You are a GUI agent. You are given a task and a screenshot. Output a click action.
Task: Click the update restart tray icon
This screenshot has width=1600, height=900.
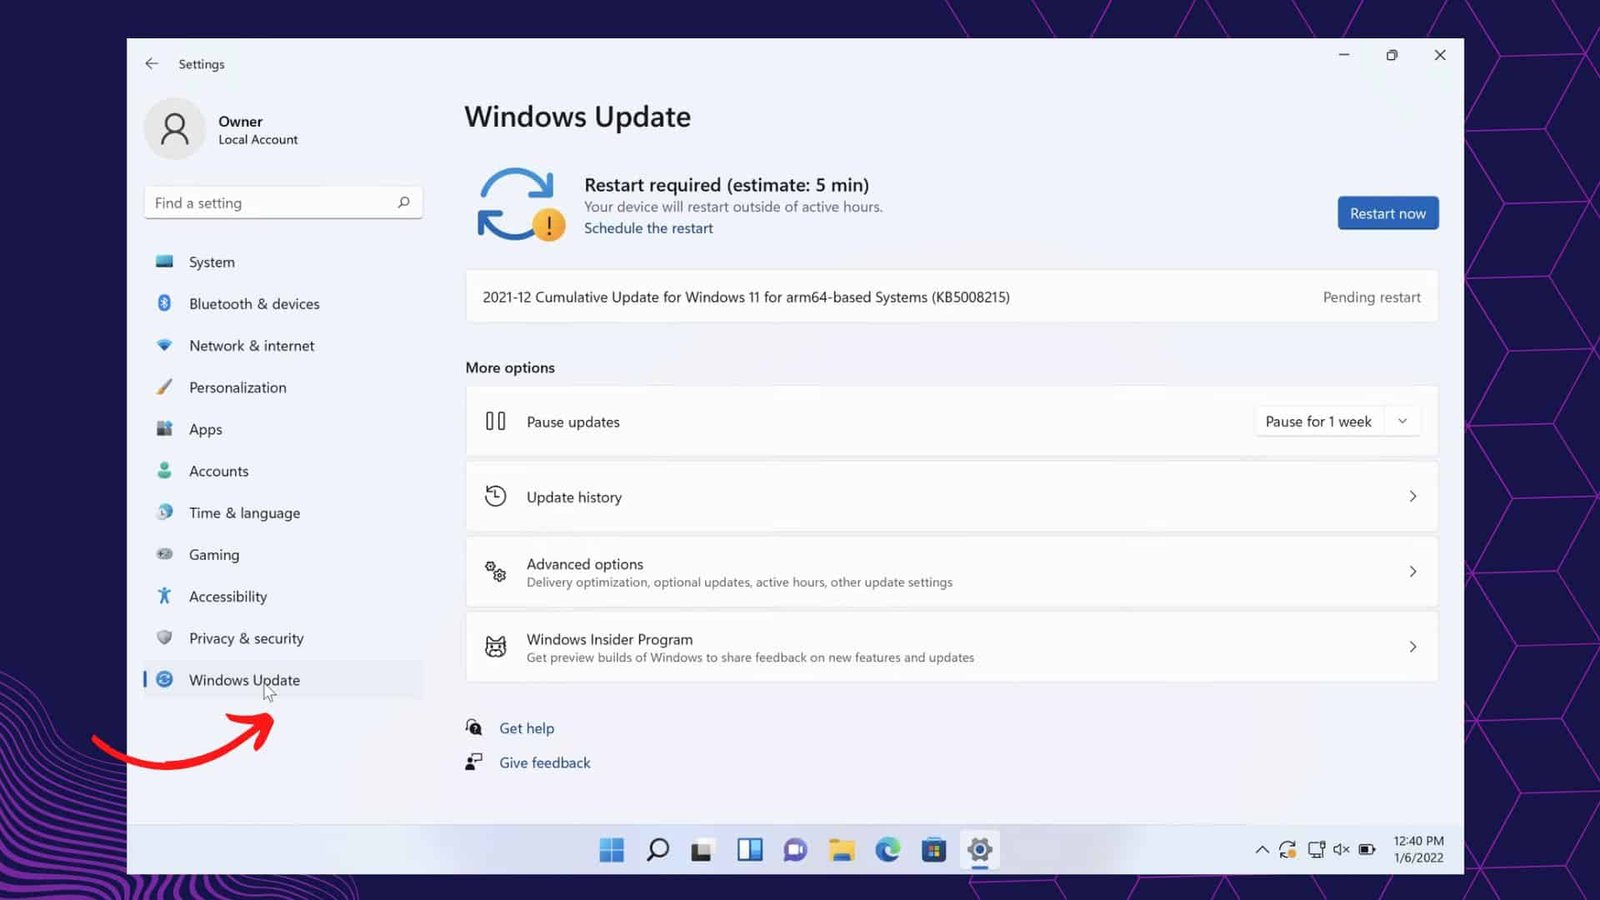1288,850
